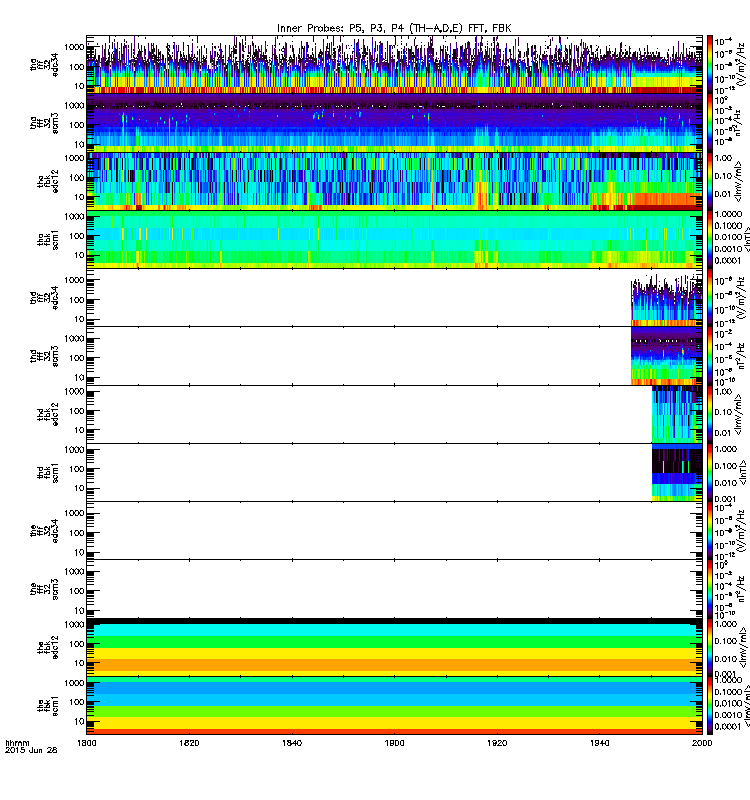Click the 1940 tick label on time axis
The image size is (750, 800).
[x=599, y=743]
